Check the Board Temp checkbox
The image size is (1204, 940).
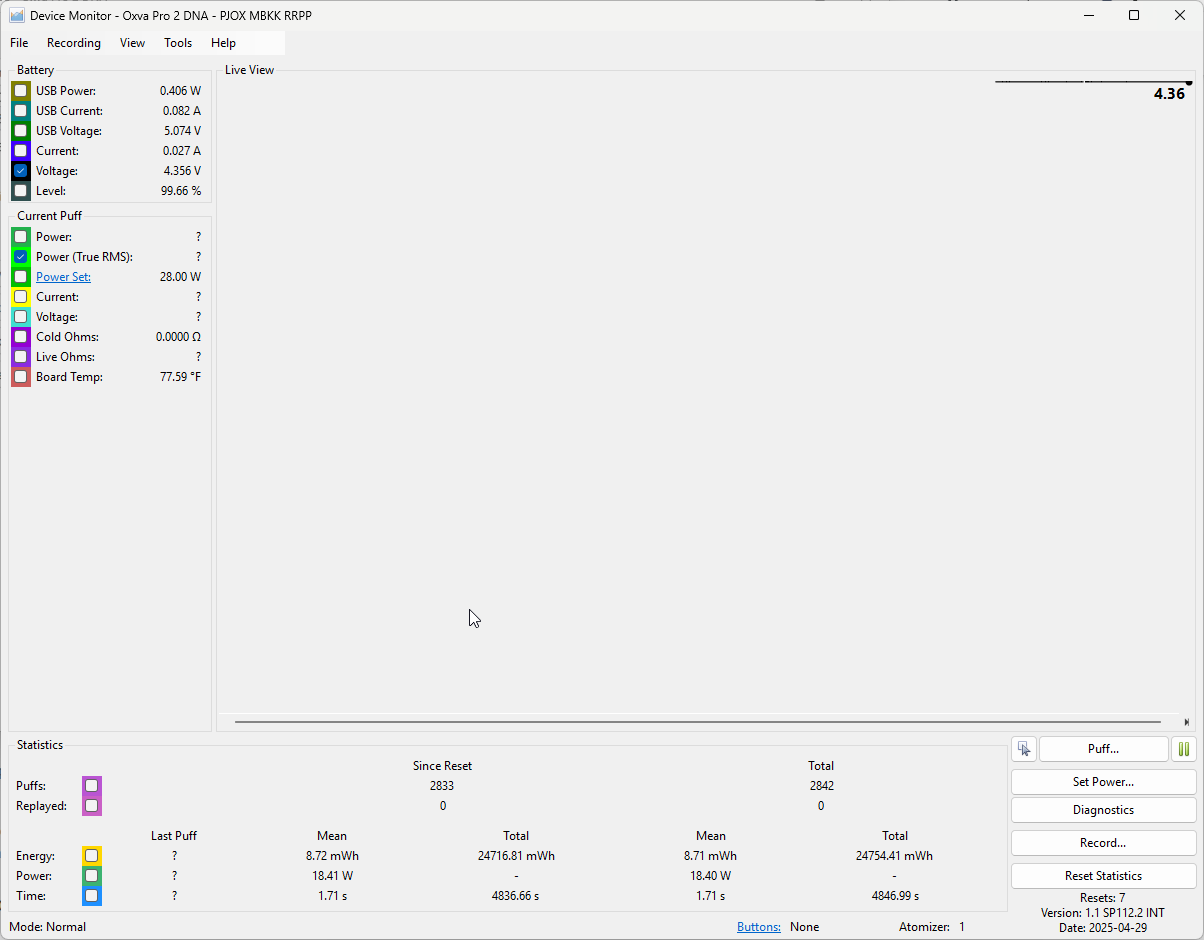(x=21, y=377)
